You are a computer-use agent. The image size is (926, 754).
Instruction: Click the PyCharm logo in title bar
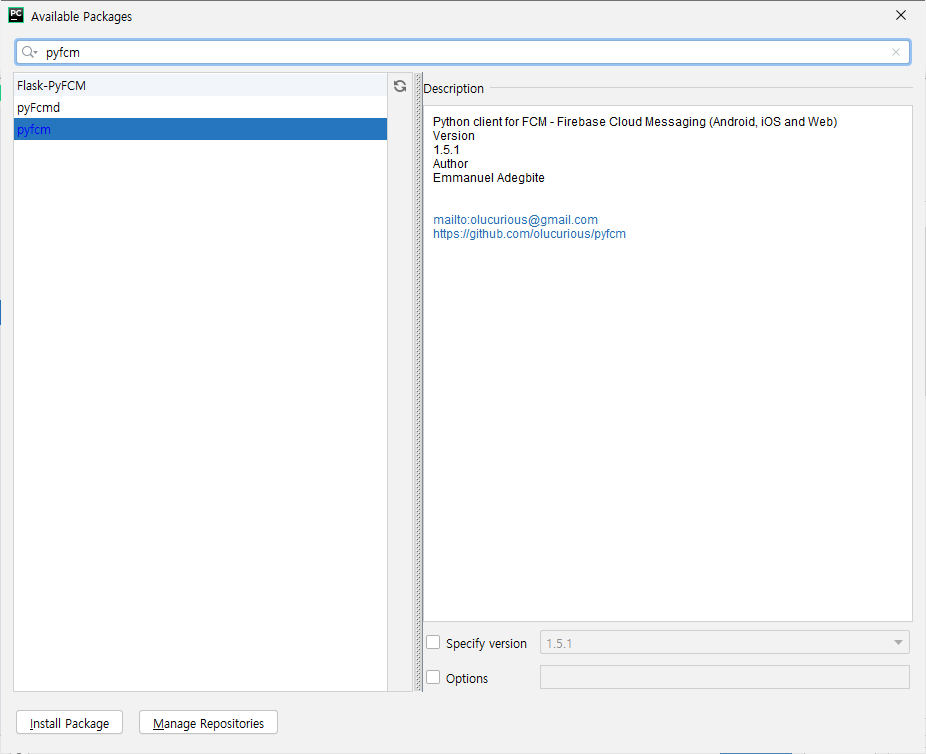16,15
